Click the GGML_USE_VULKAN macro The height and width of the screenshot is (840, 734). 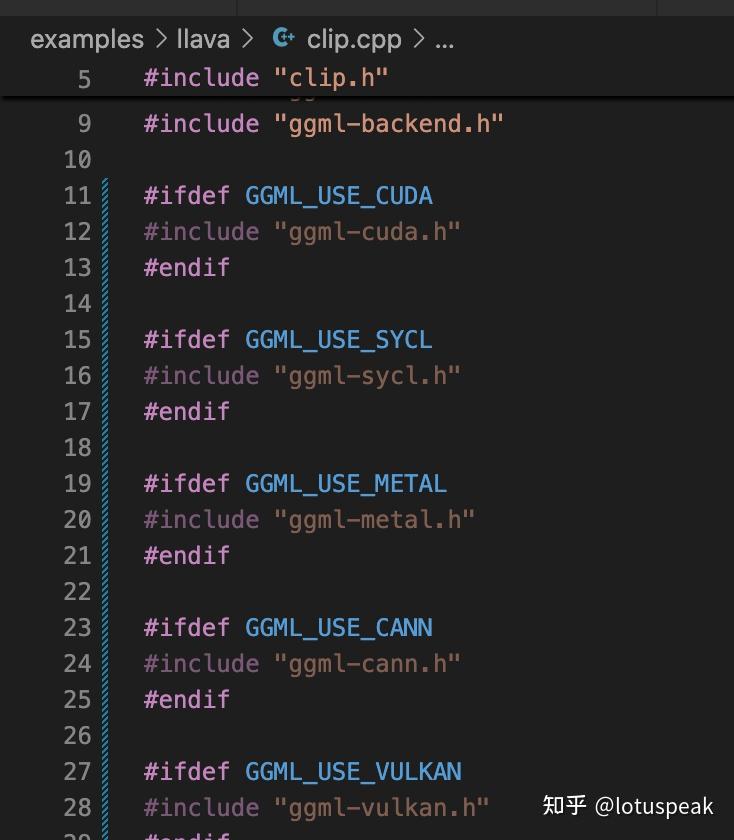353,771
